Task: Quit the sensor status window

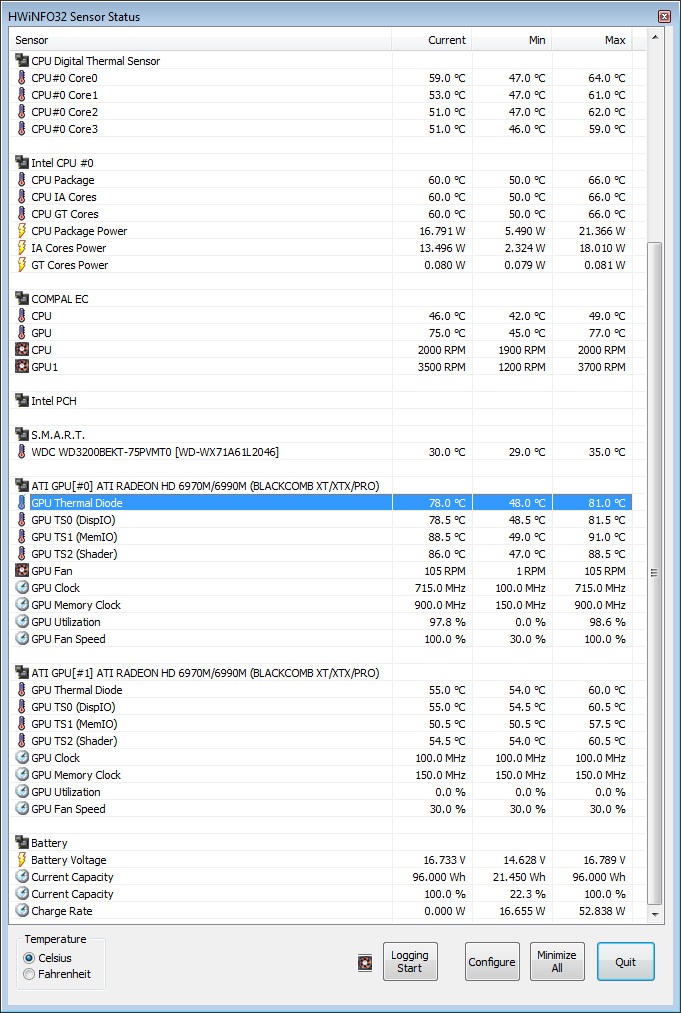Action: tap(625, 962)
